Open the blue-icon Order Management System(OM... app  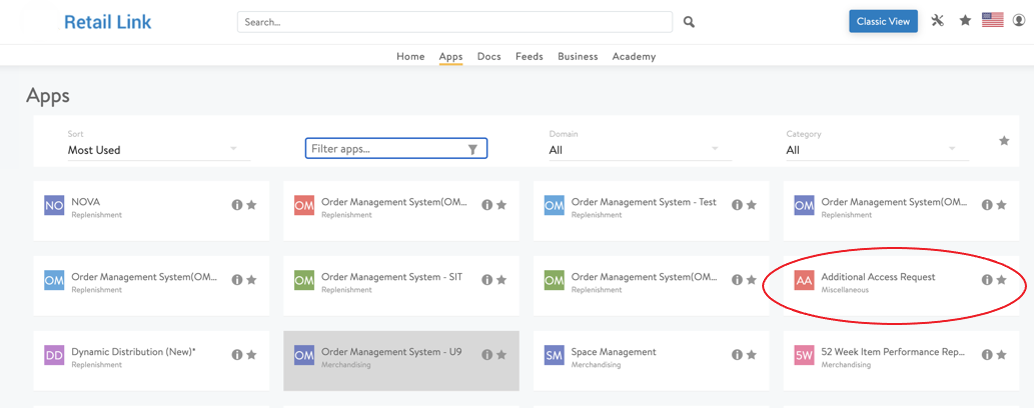(151, 286)
